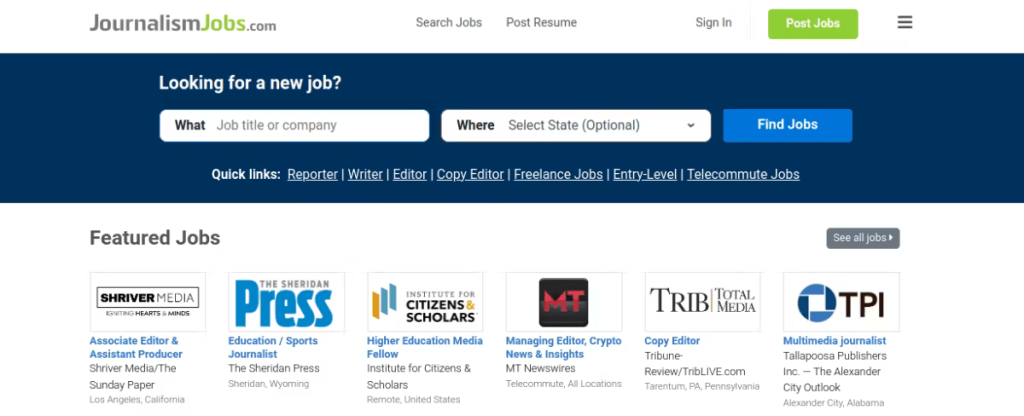Click the MT Newswires logo icon
Viewport: 1024px width, 416px height.
point(564,302)
